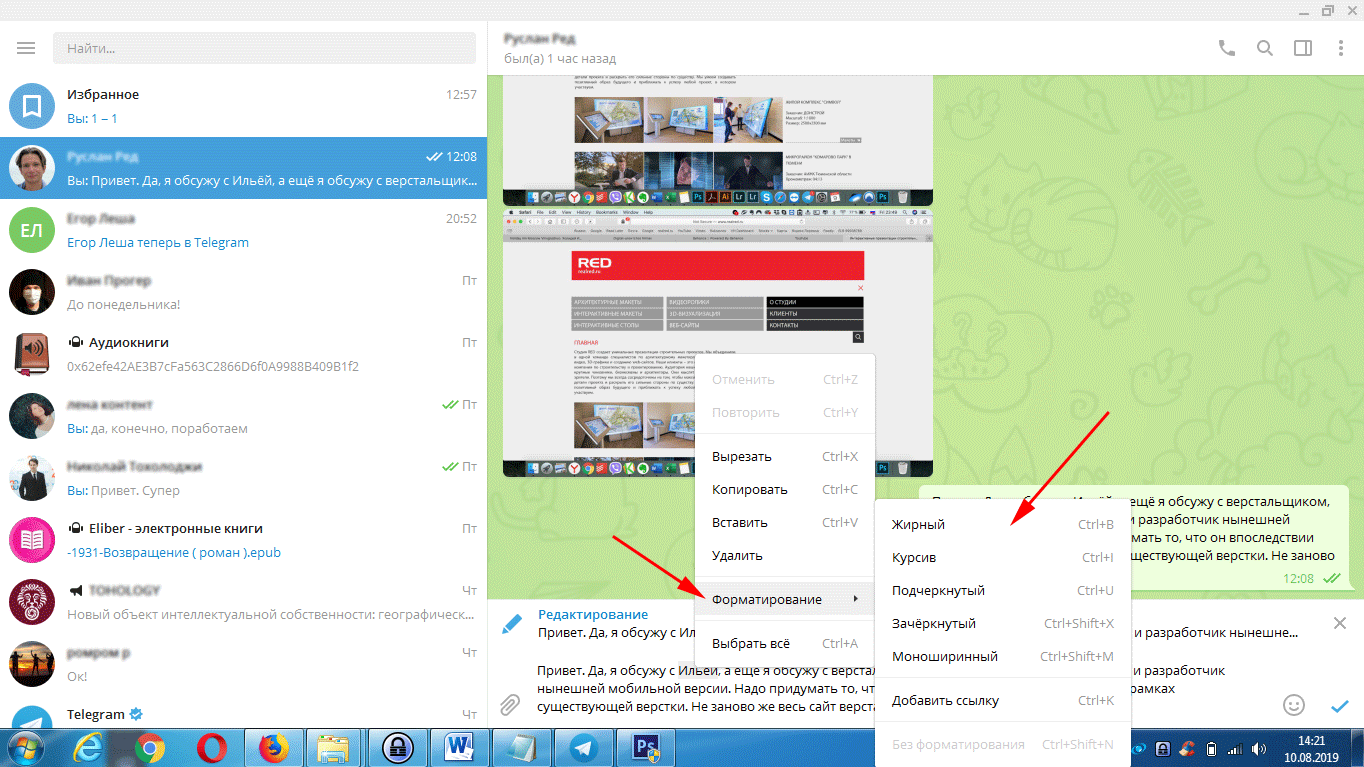The width and height of the screenshot is (1364, 767).
Task: Type in the Найти search field
Action: 264,48
